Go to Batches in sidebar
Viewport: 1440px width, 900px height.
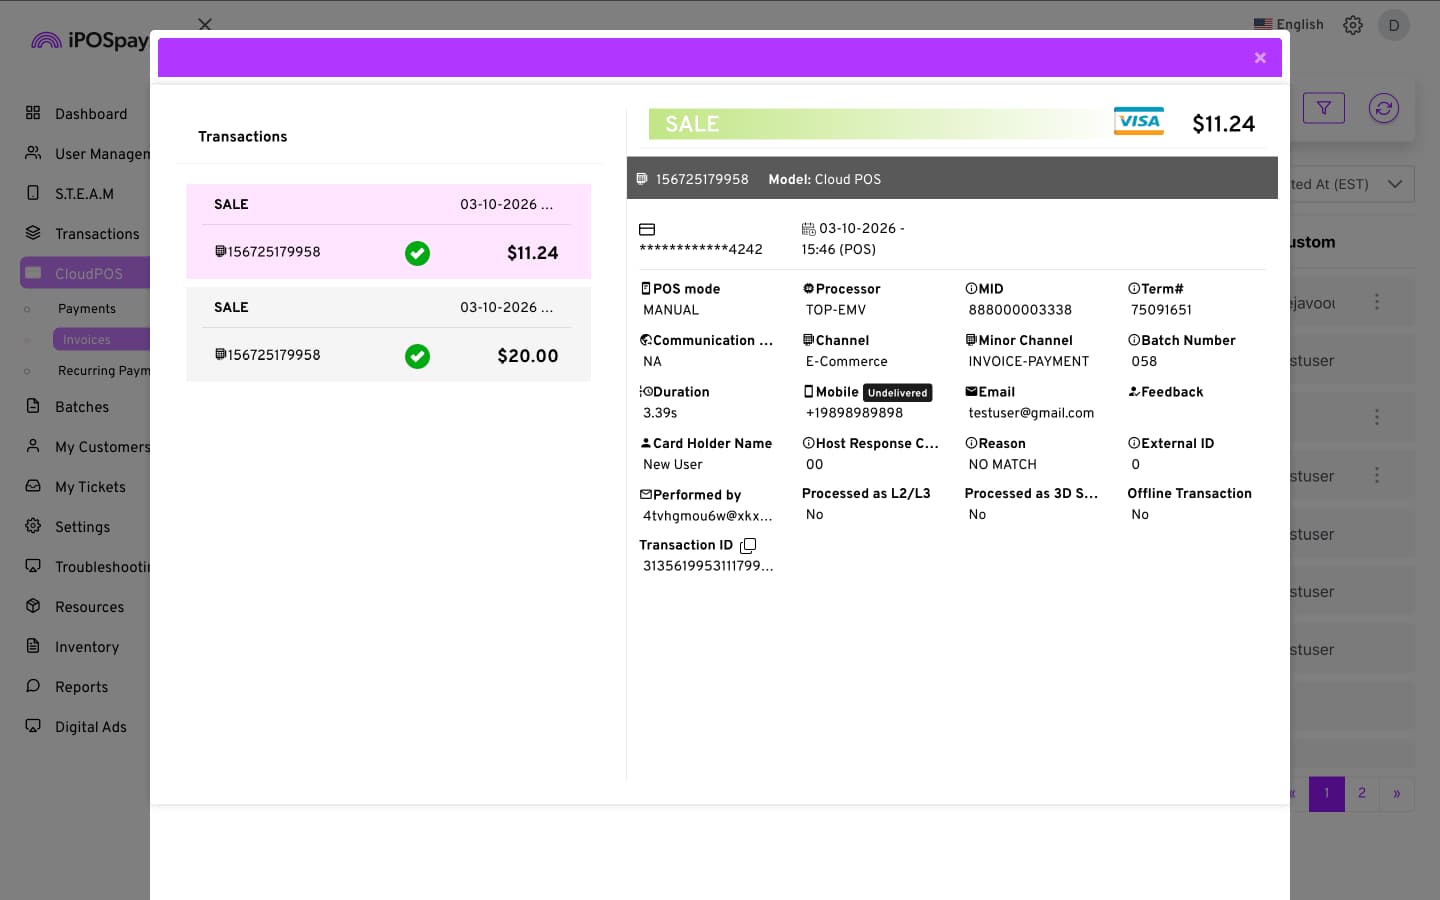point(81,407)
